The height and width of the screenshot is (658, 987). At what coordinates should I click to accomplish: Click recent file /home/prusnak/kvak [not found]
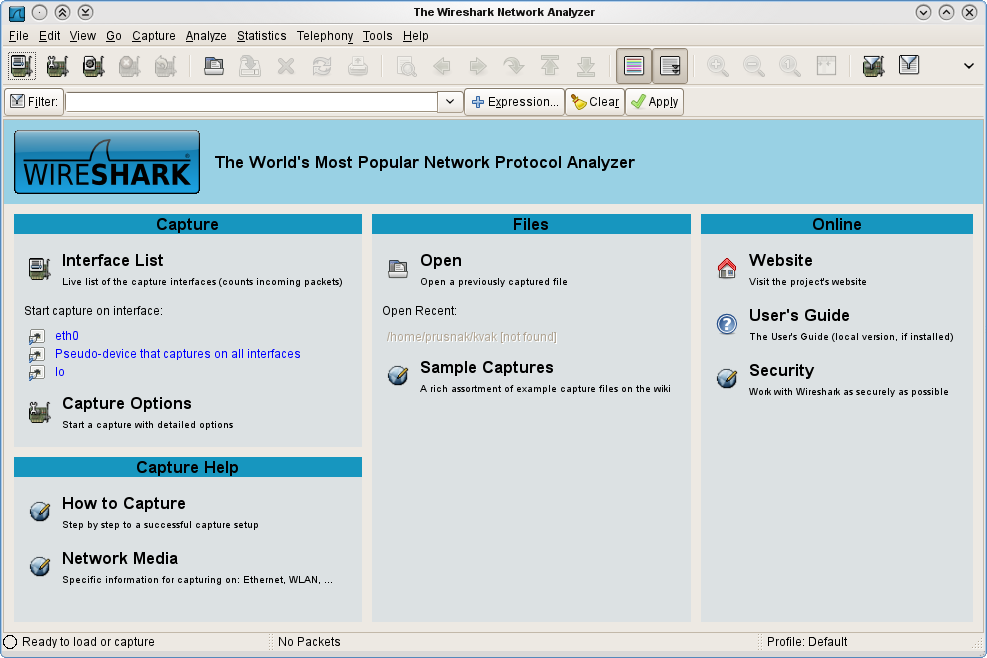coord(471,337)
